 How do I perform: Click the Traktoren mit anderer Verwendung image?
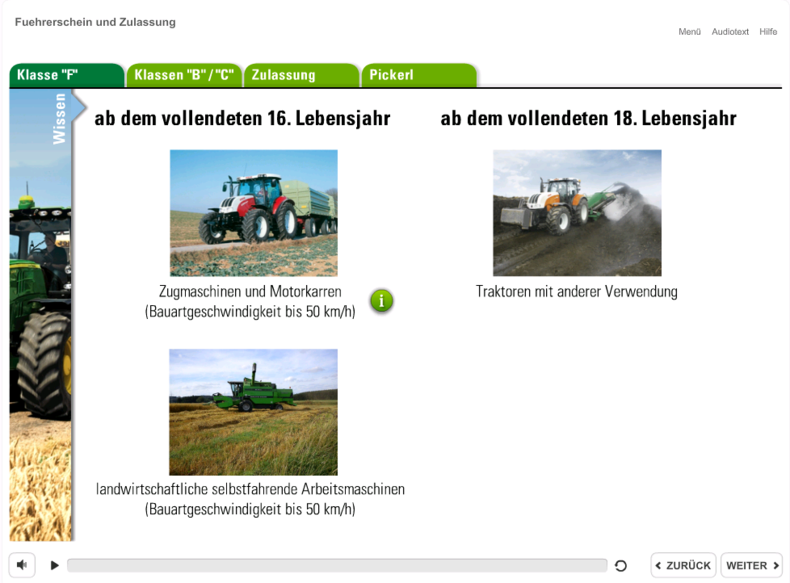[x=577, y=212]
